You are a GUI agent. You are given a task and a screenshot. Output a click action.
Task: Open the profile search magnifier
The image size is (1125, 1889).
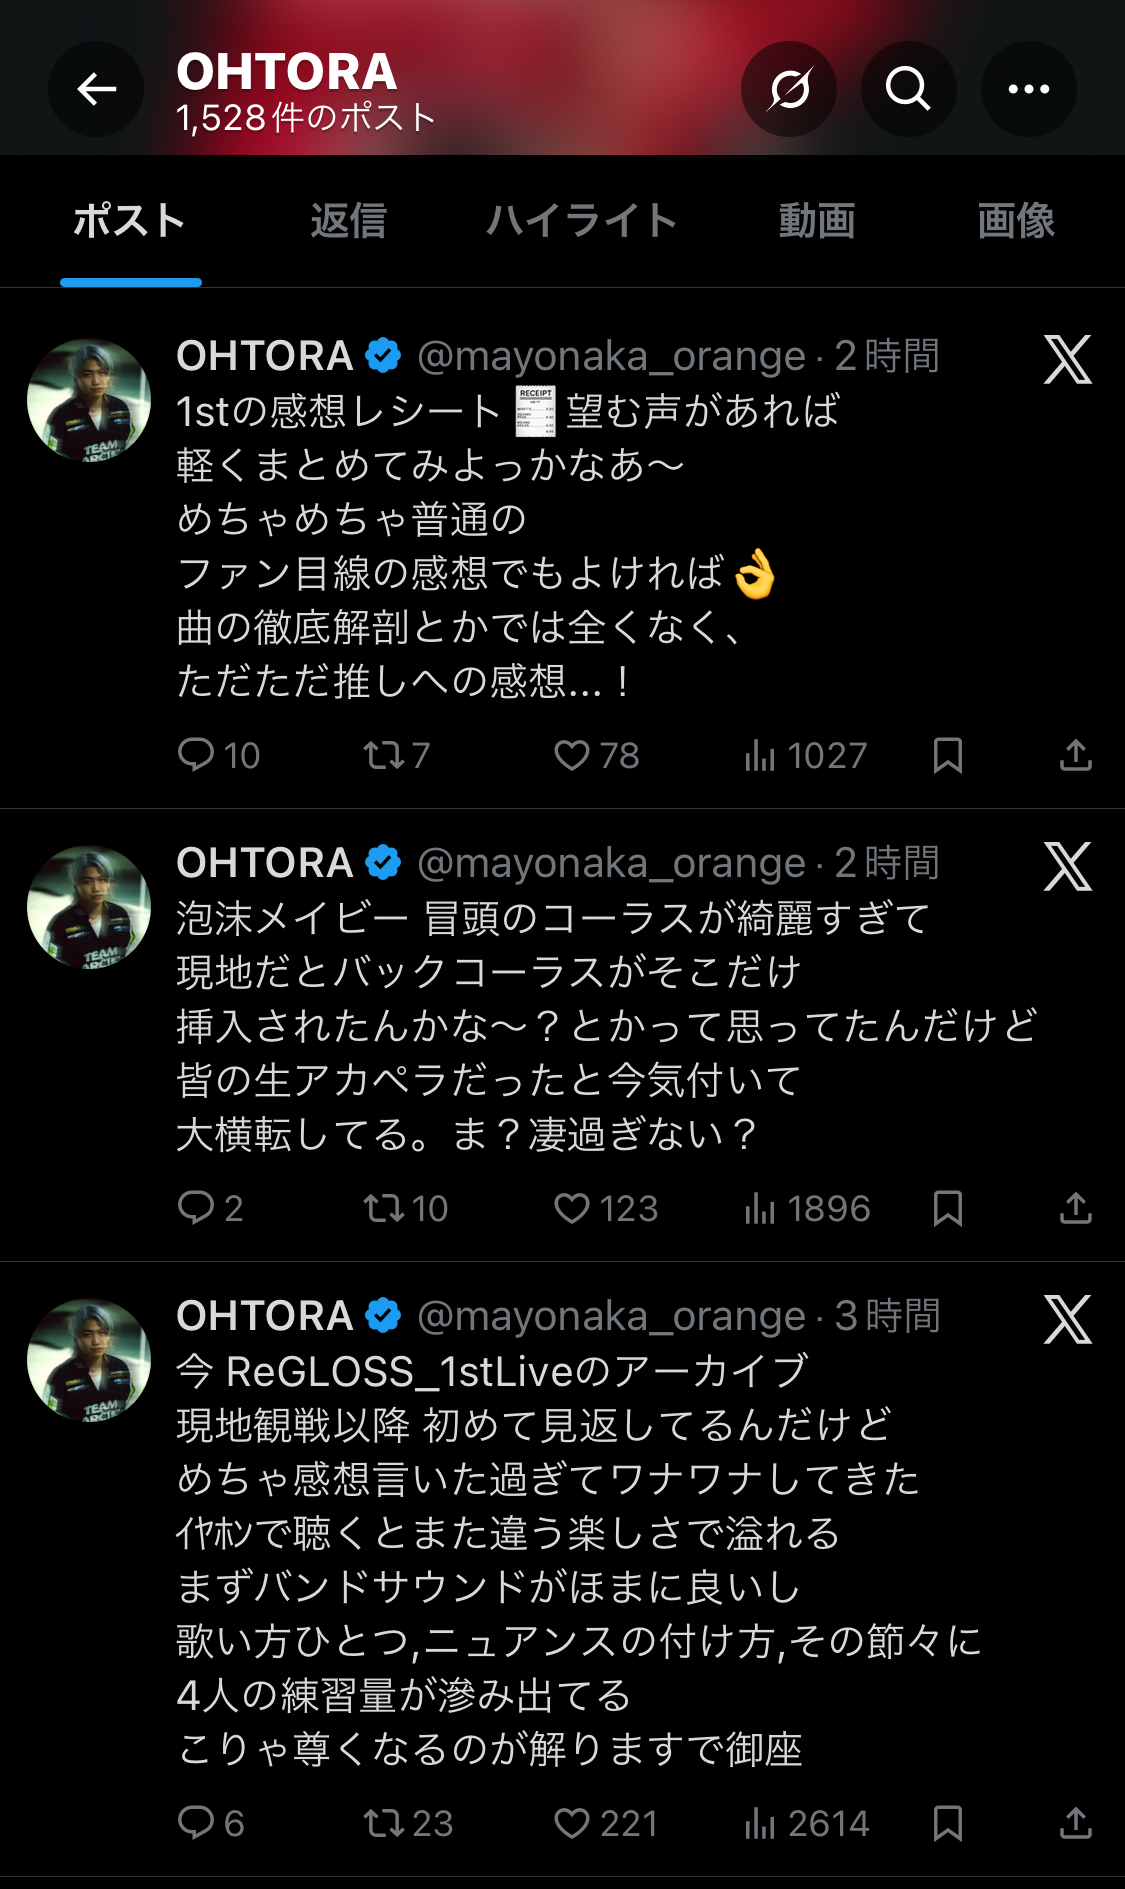click(908, 90)
